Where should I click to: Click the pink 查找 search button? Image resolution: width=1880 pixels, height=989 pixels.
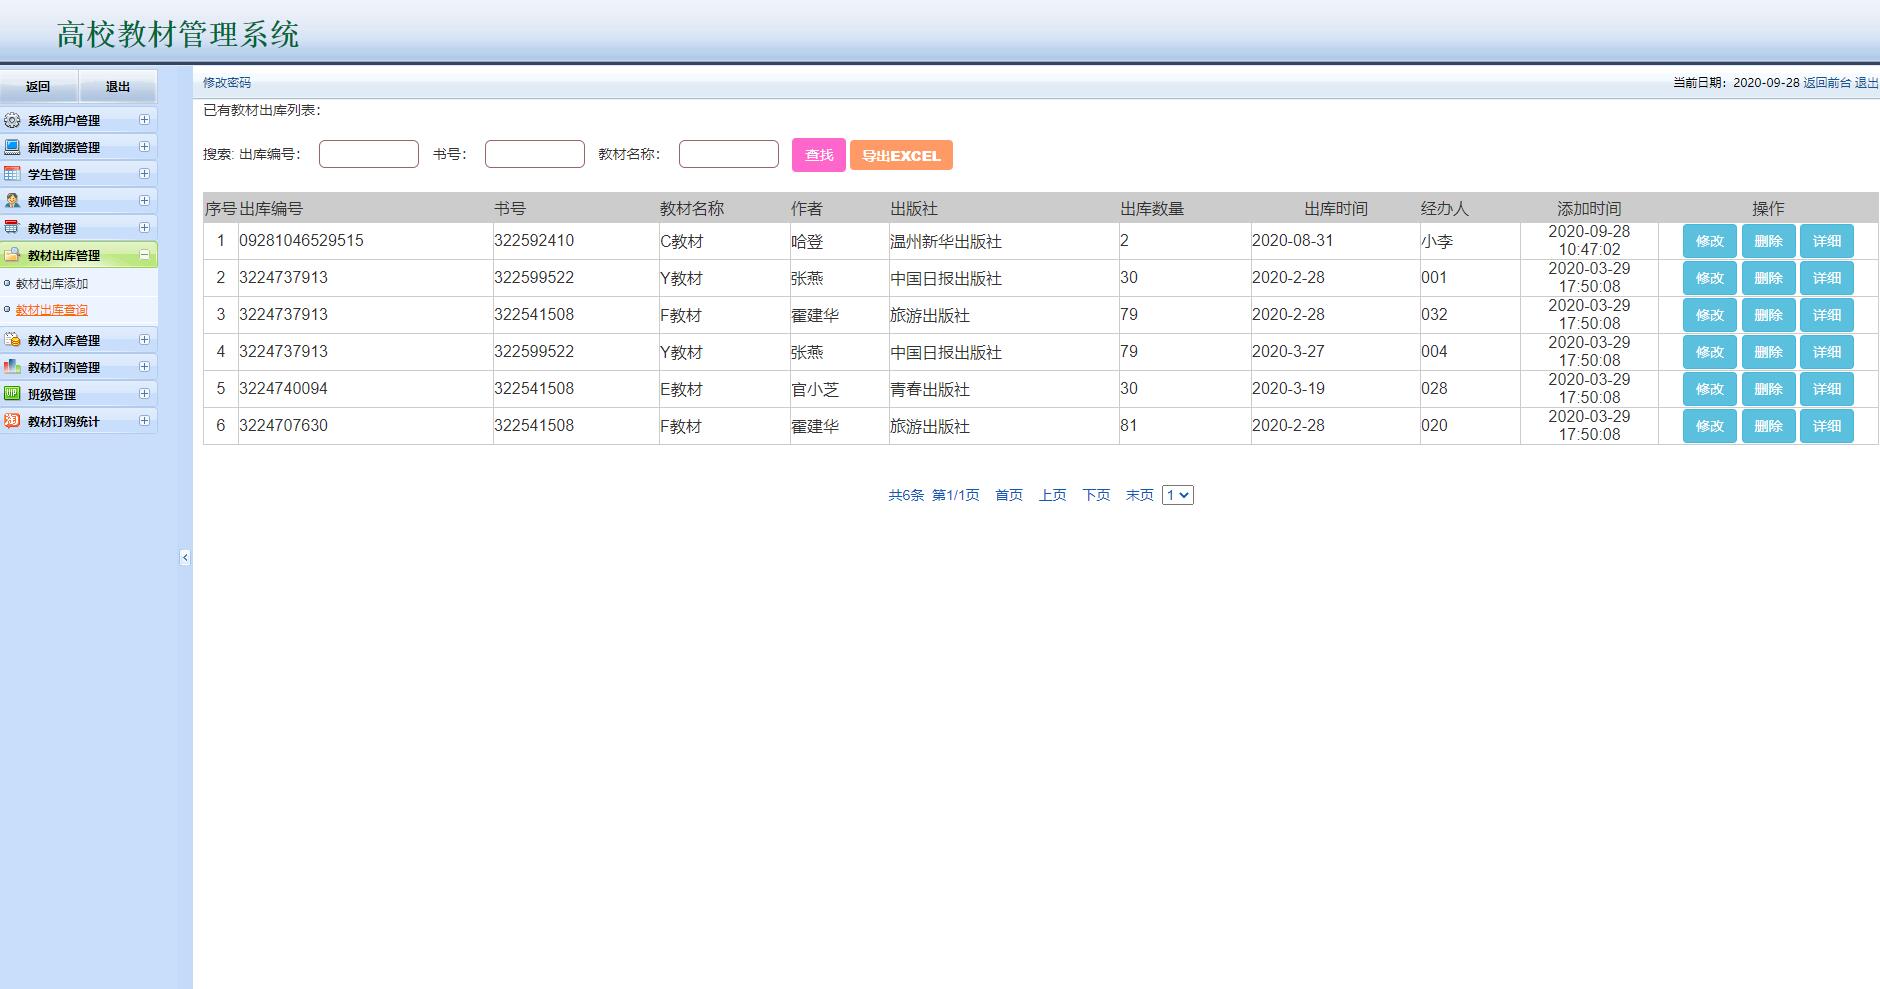818,155
